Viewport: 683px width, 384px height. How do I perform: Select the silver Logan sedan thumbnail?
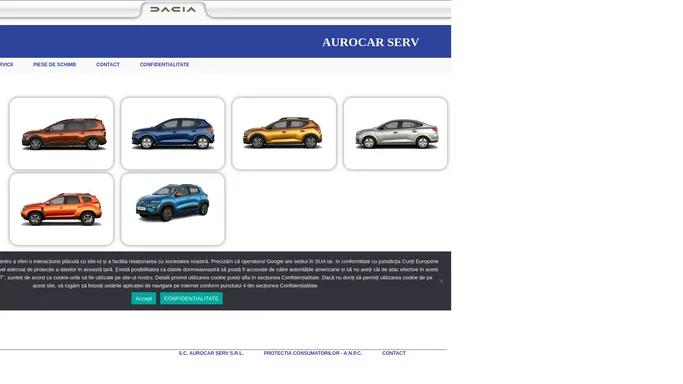click(396, 133)
